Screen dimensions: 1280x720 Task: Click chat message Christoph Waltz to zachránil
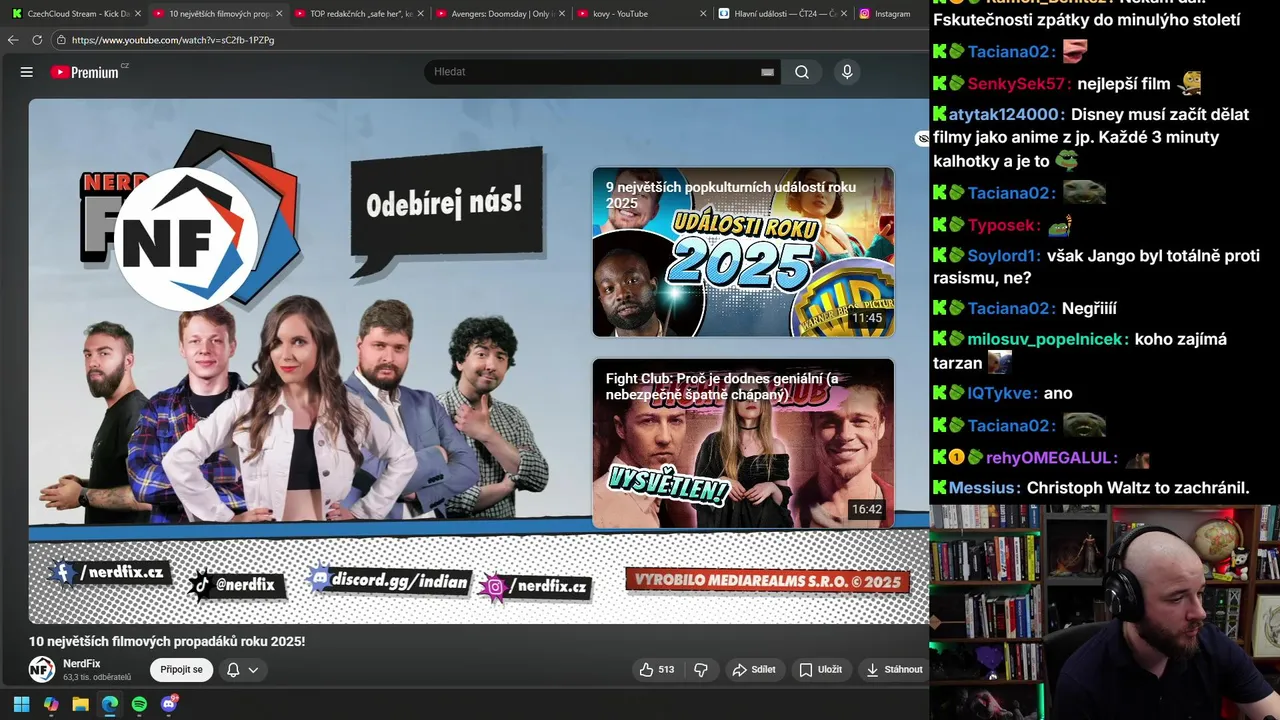click(x=1138, y=489)
